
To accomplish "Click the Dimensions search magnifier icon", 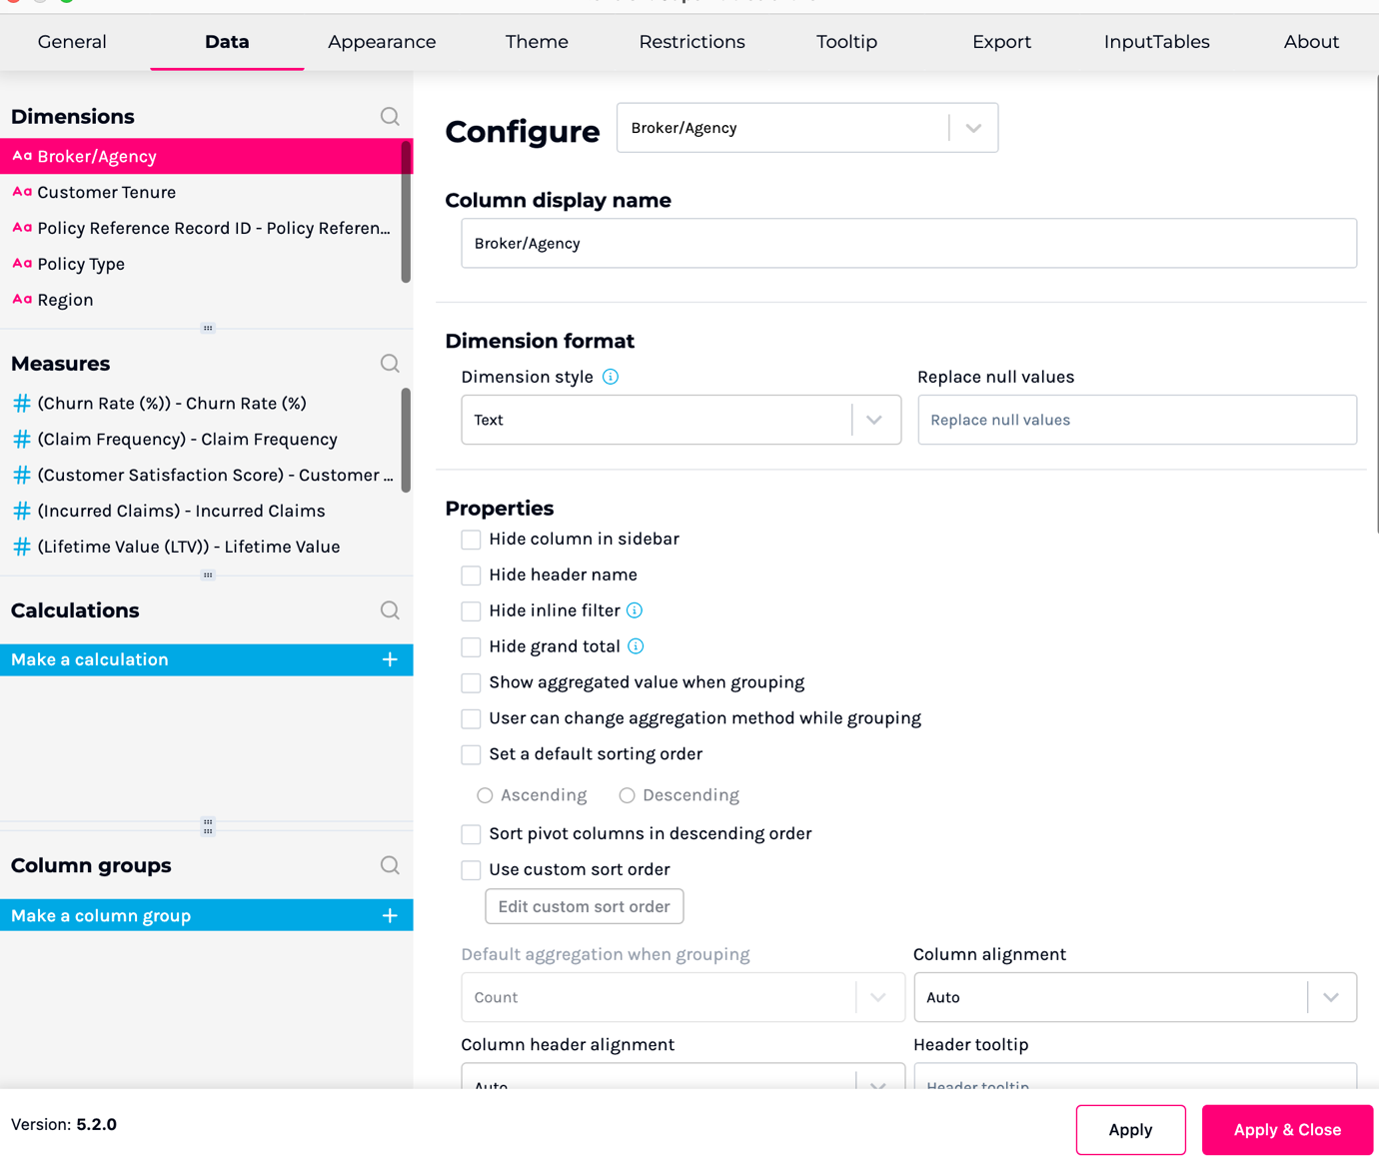I will tap(390, 117).
